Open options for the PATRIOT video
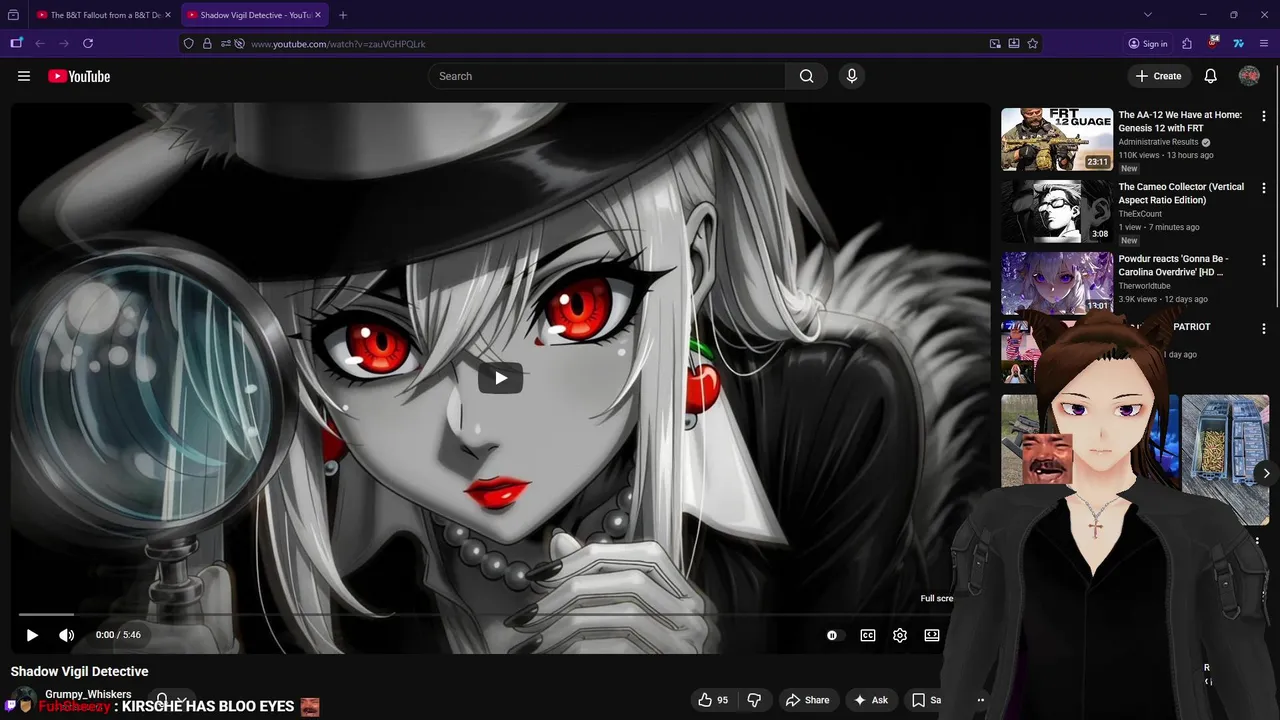 point(1263,328)
